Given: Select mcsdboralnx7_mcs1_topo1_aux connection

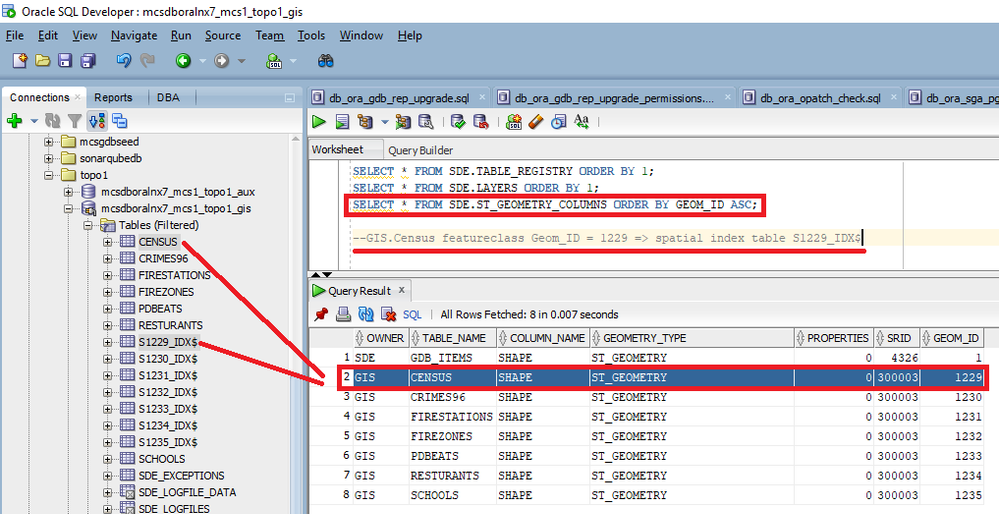Looking at the screenshot, I should [178, 192].
